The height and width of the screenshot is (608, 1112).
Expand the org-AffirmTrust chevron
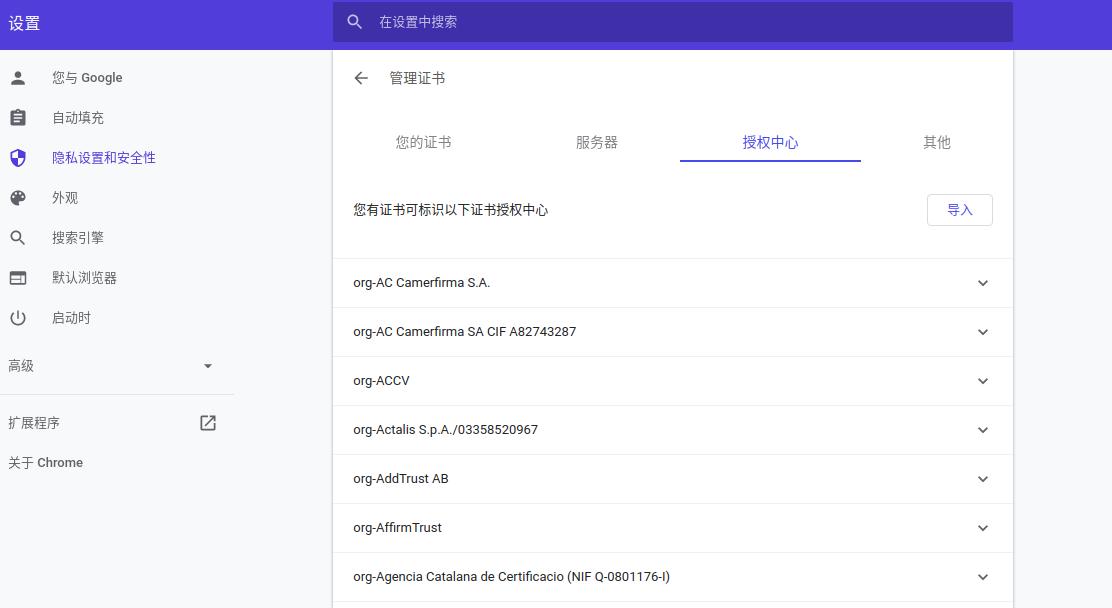tap(983, 528)
